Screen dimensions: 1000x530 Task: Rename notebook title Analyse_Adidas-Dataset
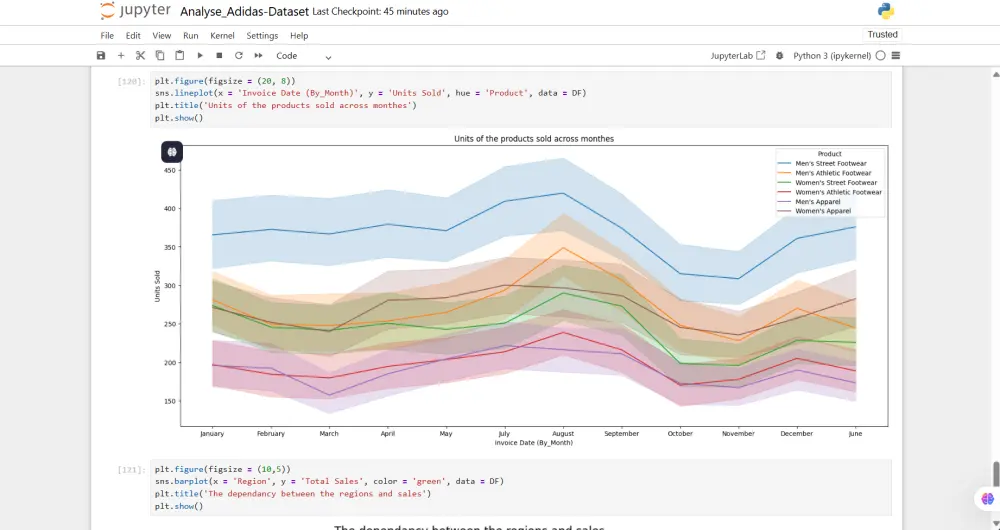244,12
